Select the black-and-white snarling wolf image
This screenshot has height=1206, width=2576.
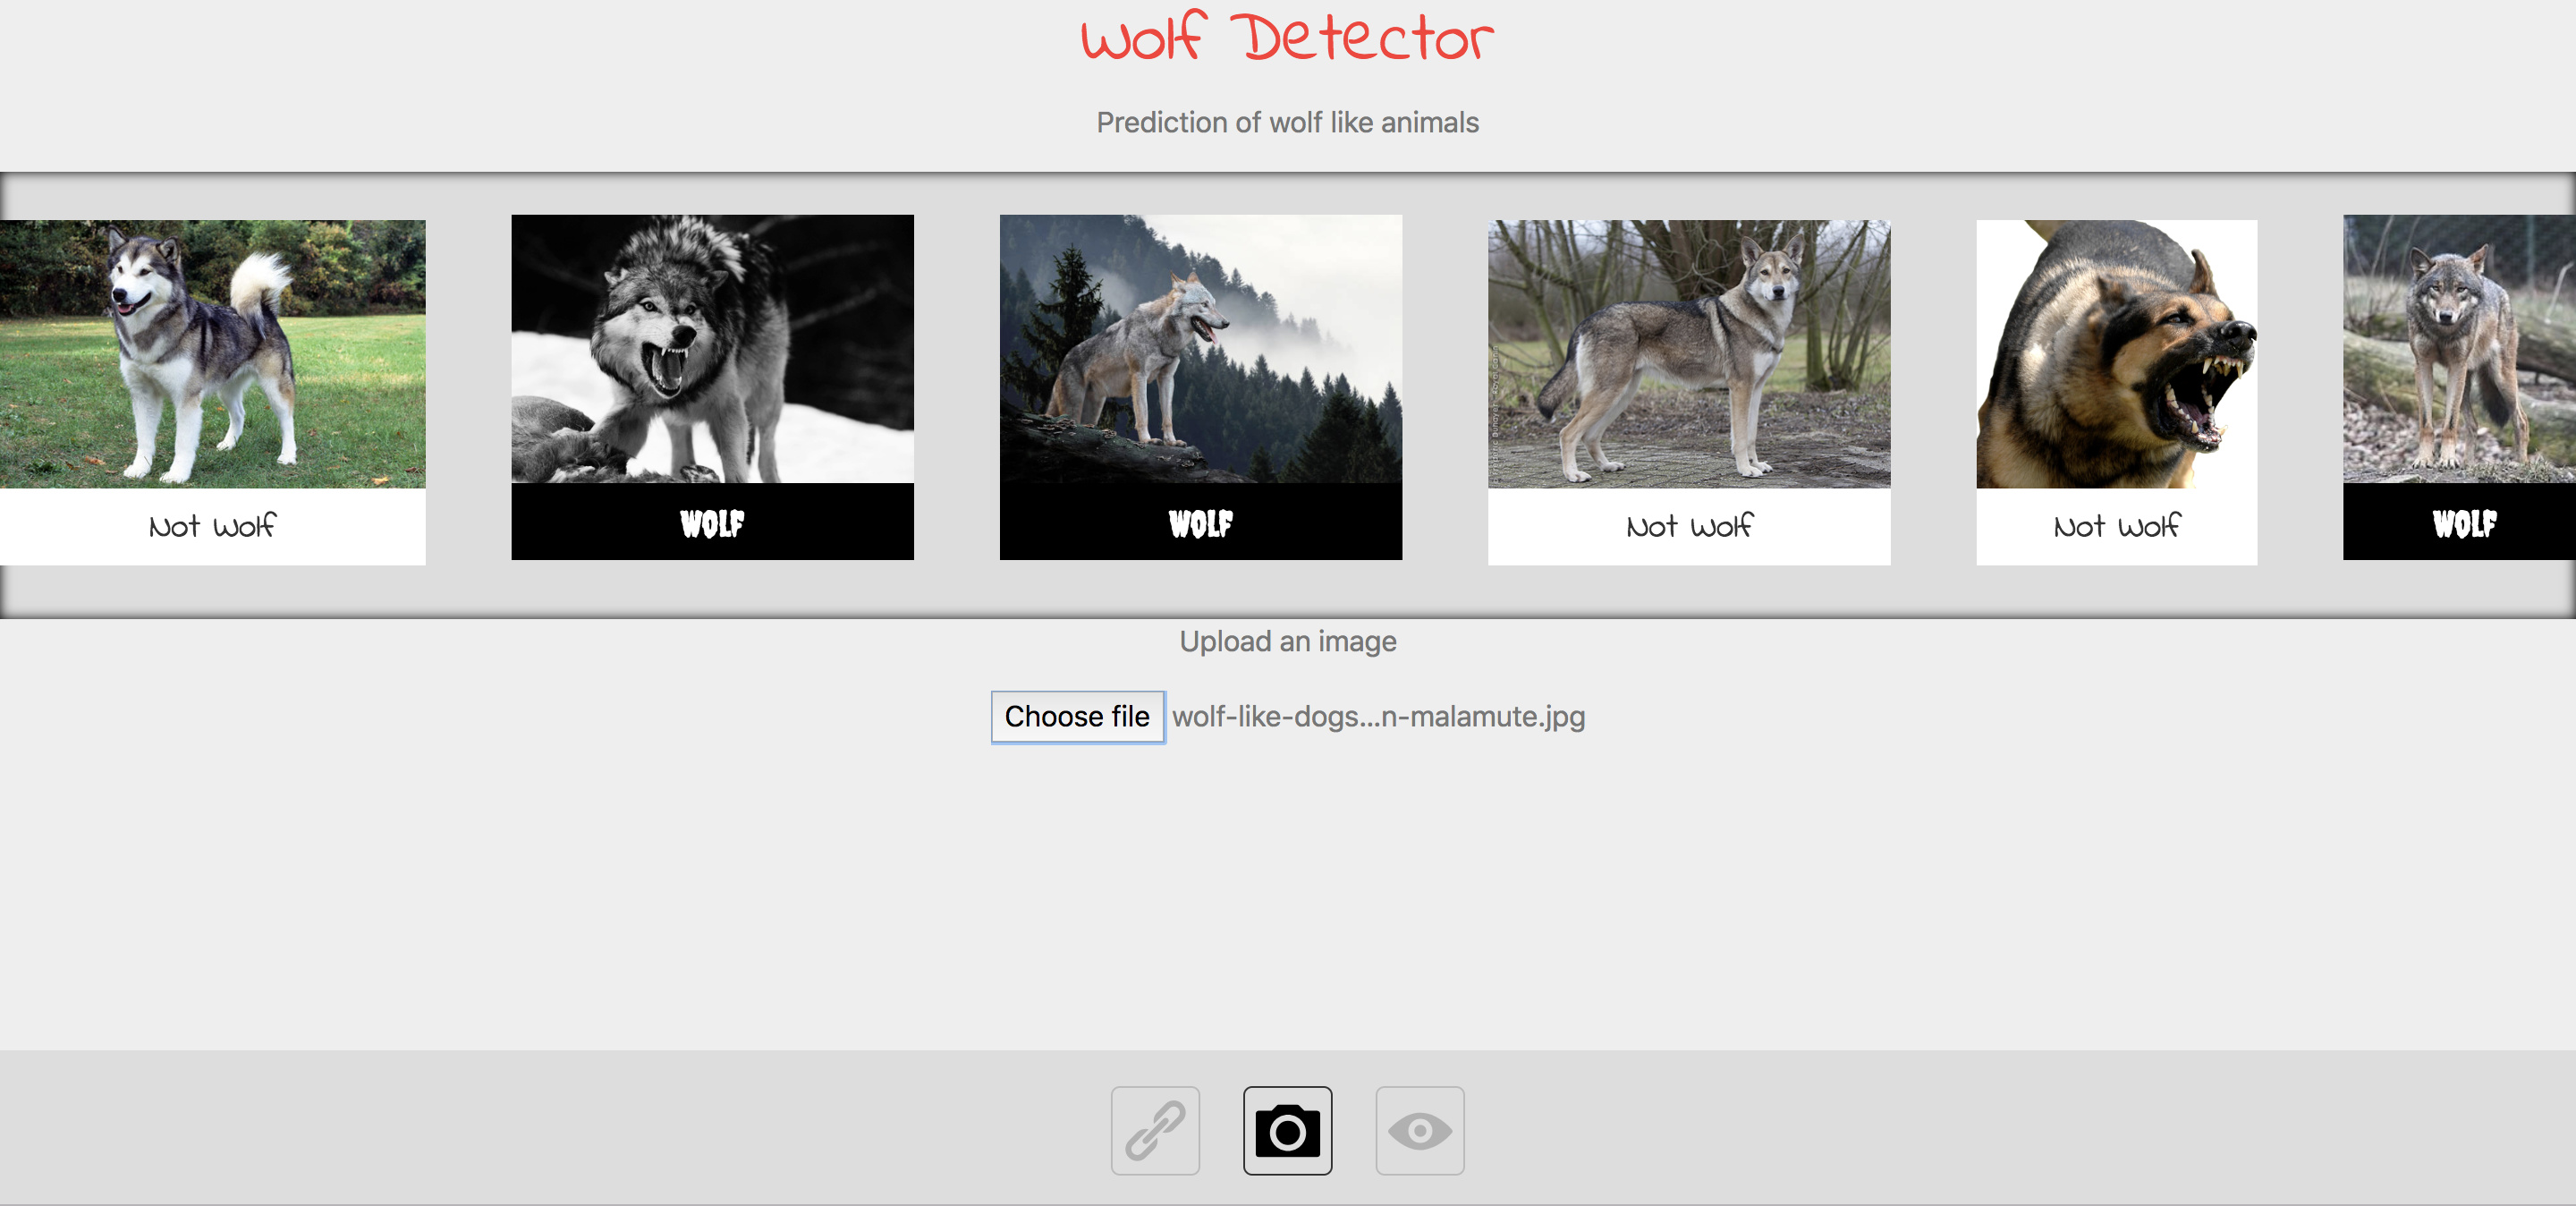(712, 349)
